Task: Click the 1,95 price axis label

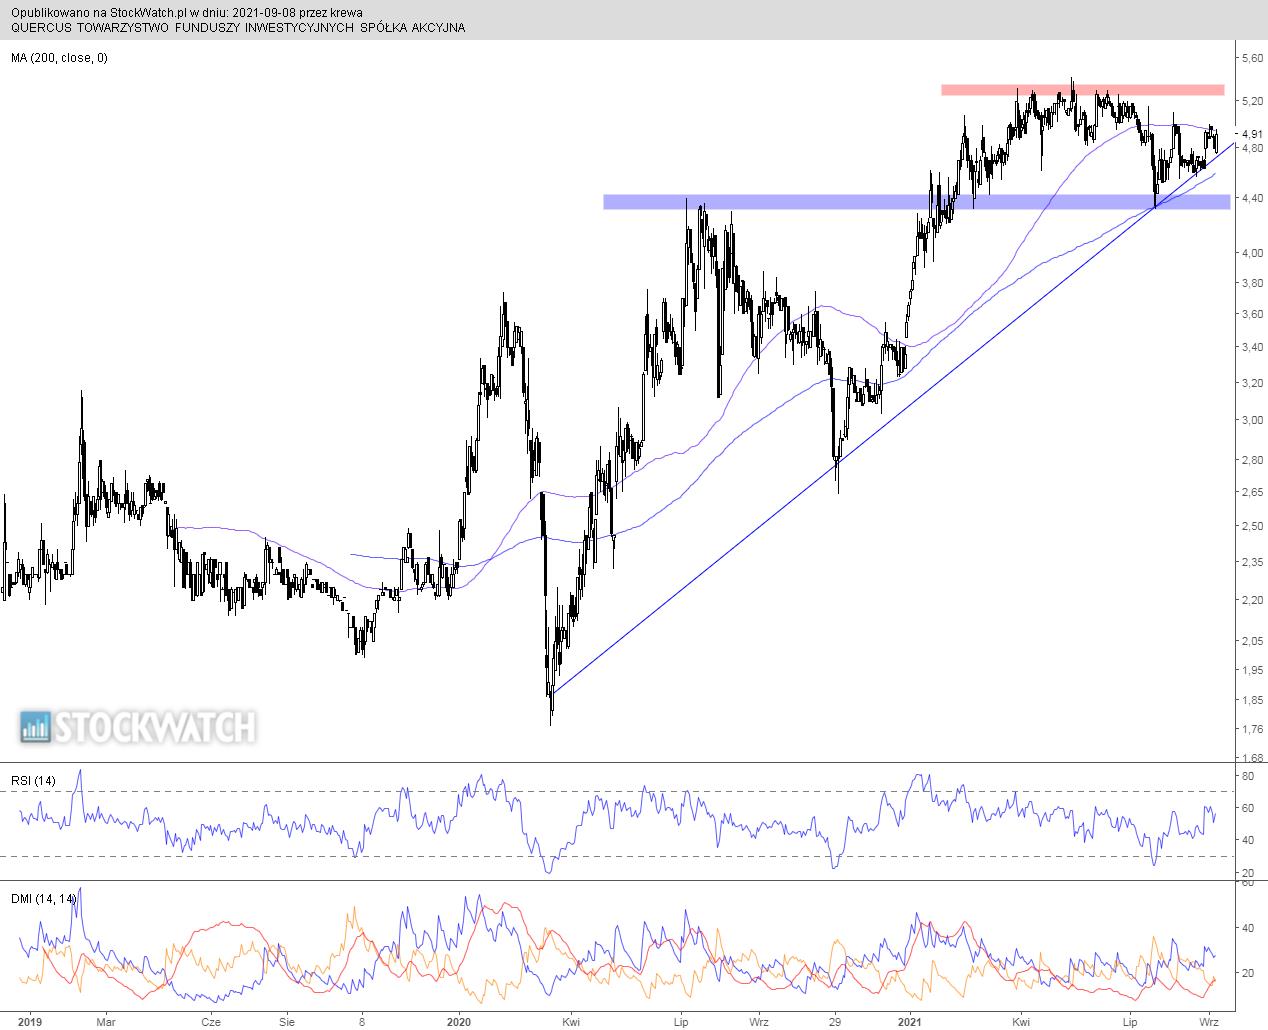Action: [x=1250, y=670]
